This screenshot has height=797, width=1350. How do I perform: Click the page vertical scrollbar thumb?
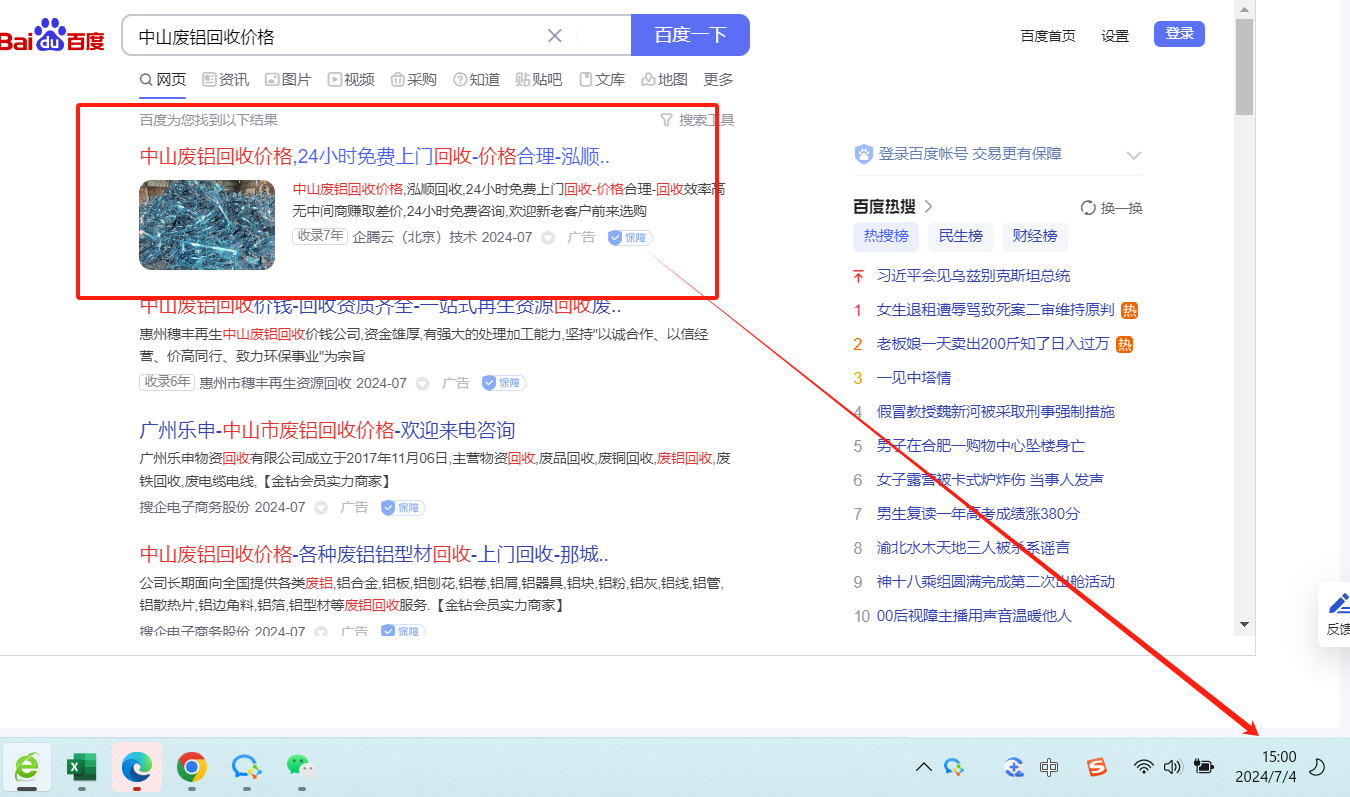[x=1244, y=68]
